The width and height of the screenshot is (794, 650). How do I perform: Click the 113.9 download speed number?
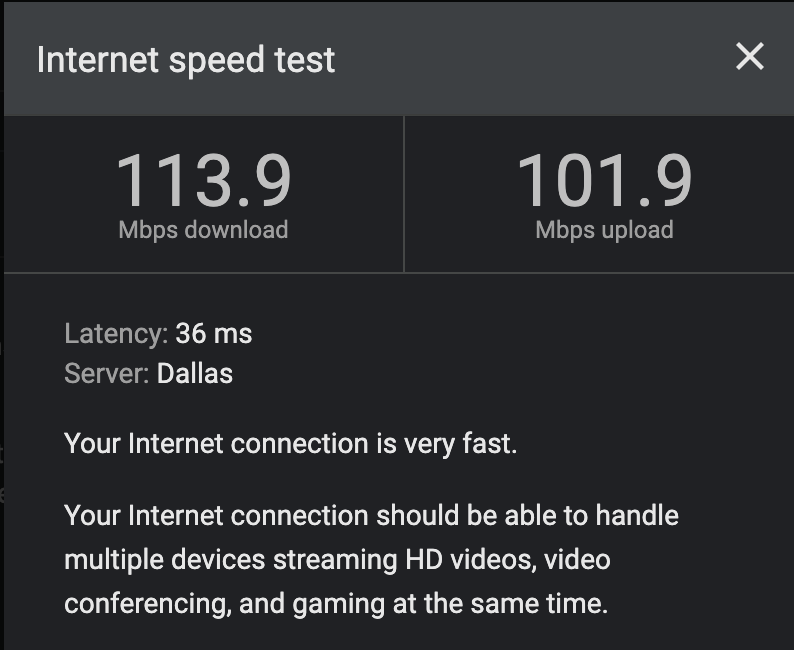(204, 181)
